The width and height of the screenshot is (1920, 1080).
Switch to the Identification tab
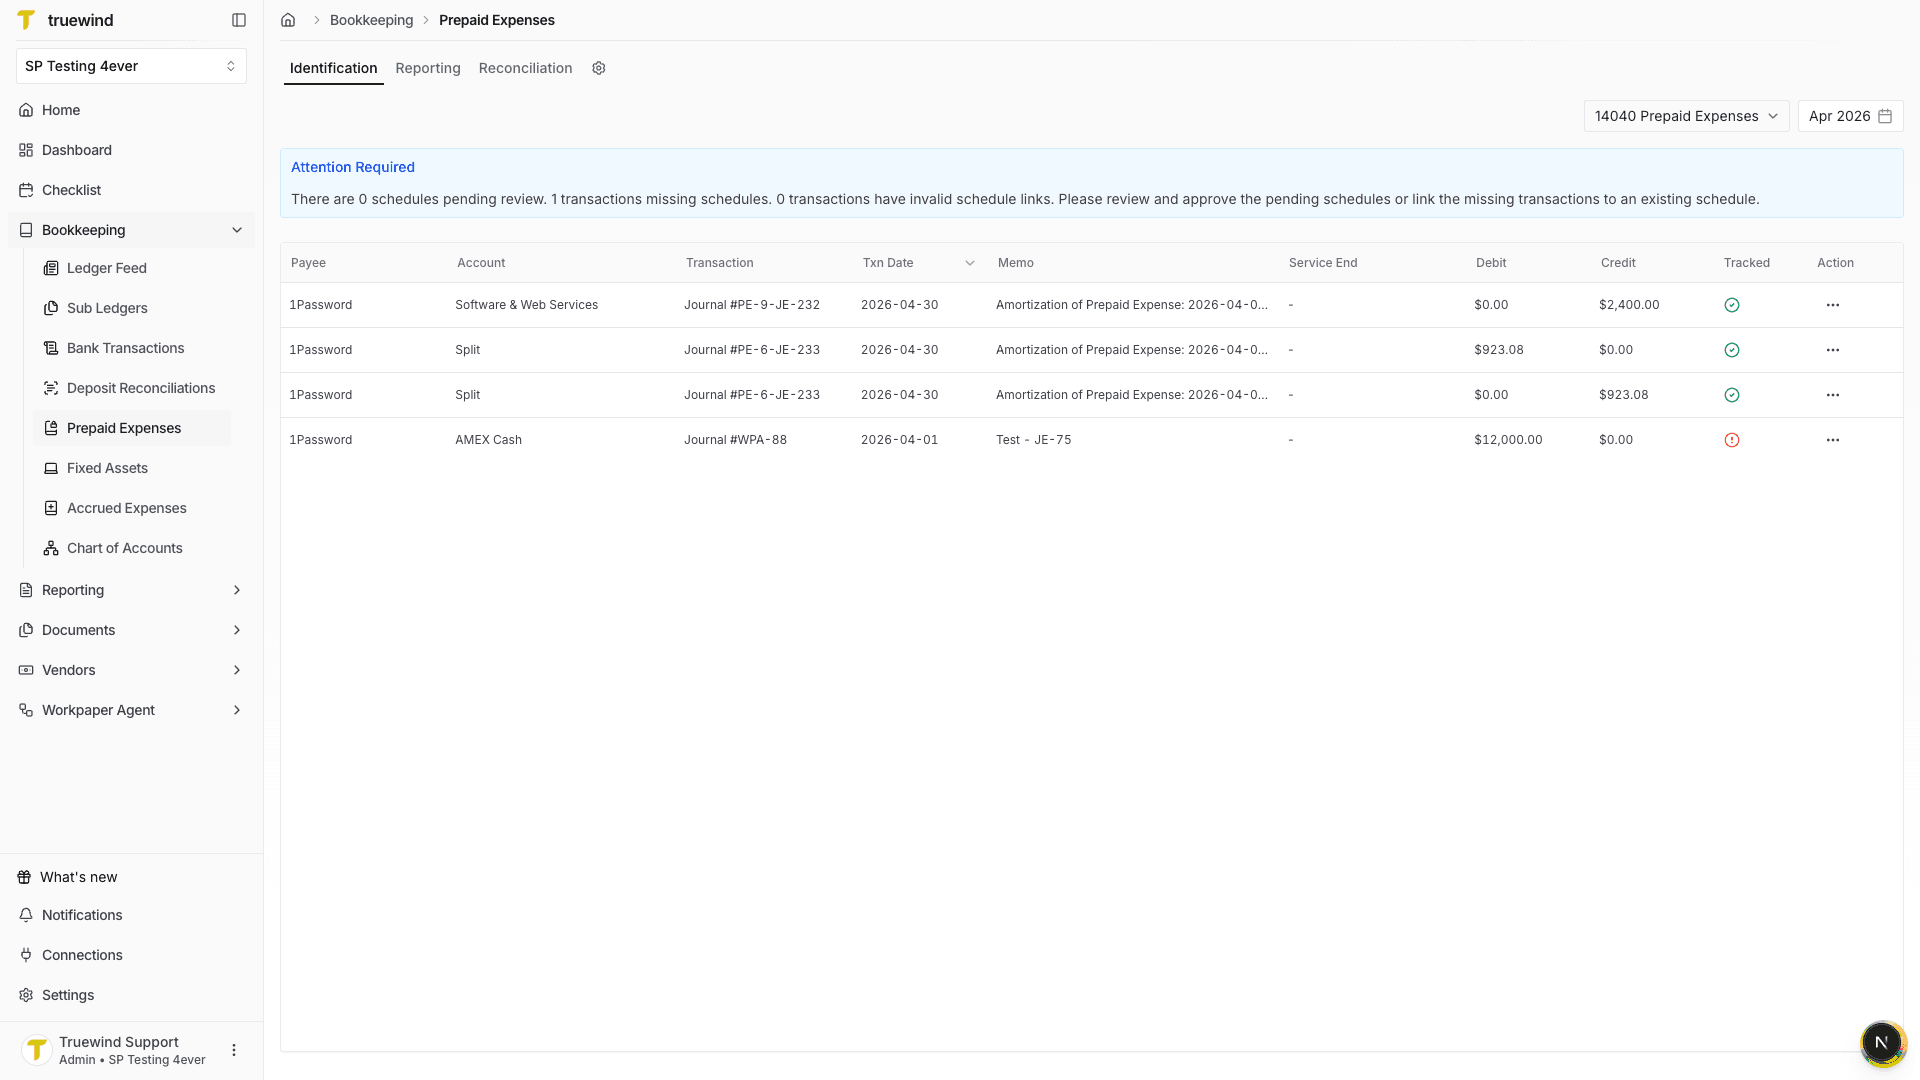pos(333,68)
